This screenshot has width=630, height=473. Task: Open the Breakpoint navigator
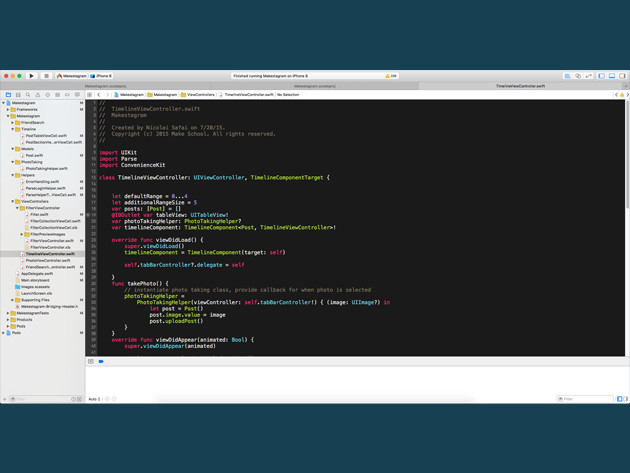click(x=67, y=95)
